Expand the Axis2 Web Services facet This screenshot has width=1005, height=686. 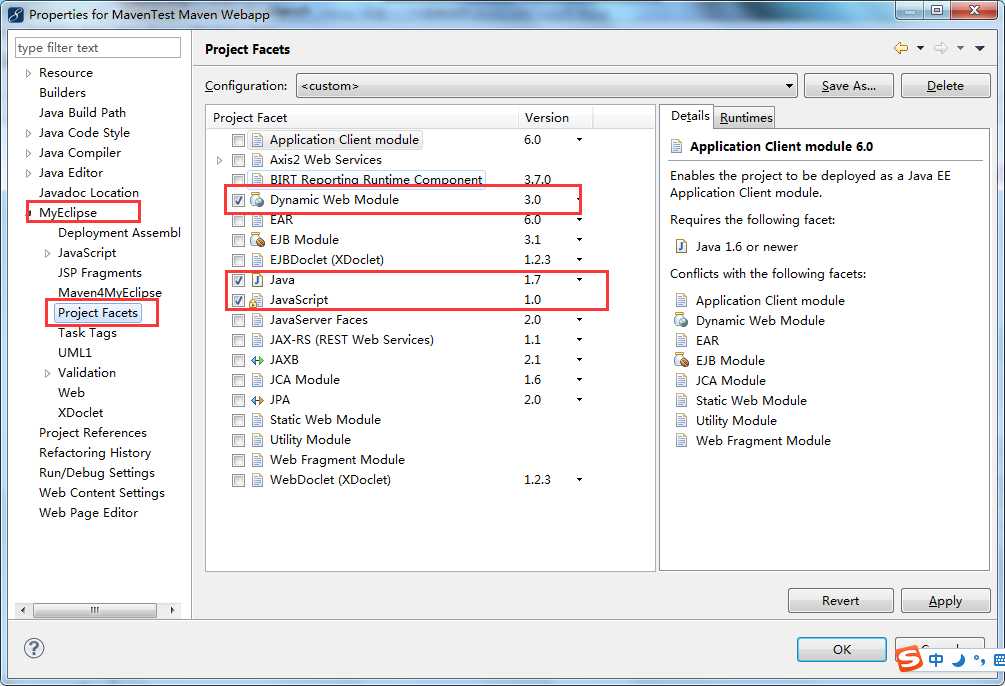219,160
